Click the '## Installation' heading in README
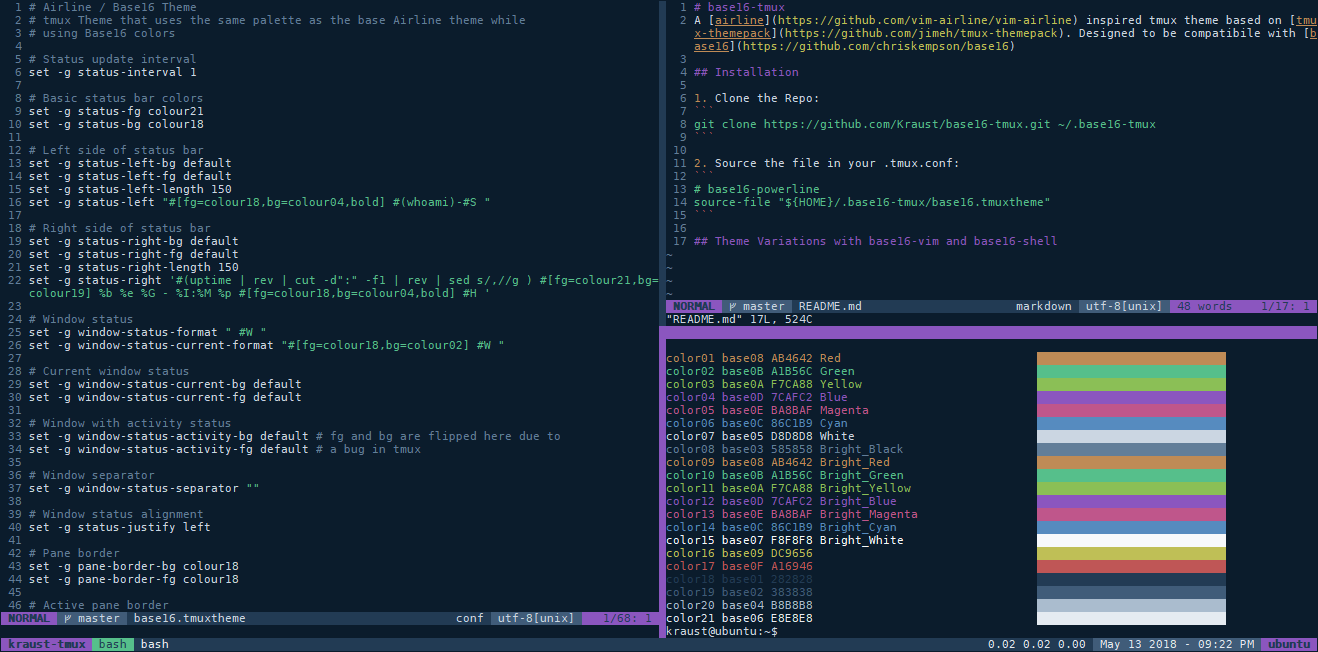The height and width of the screenshot is (652, 1318). click(746, 72)
